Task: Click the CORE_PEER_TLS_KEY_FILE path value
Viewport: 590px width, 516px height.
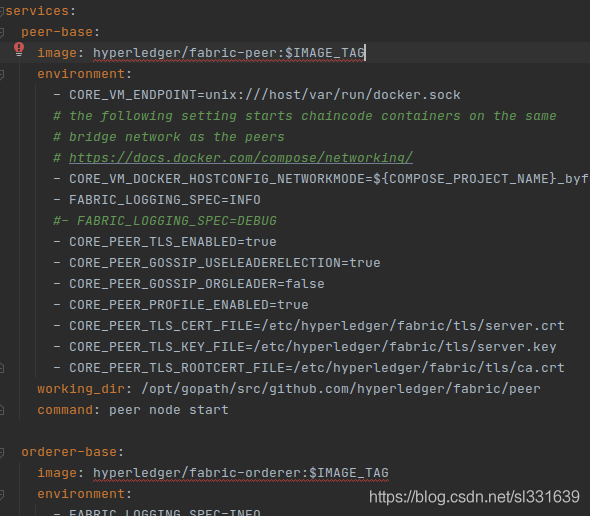Action: (x=404, y=347)
